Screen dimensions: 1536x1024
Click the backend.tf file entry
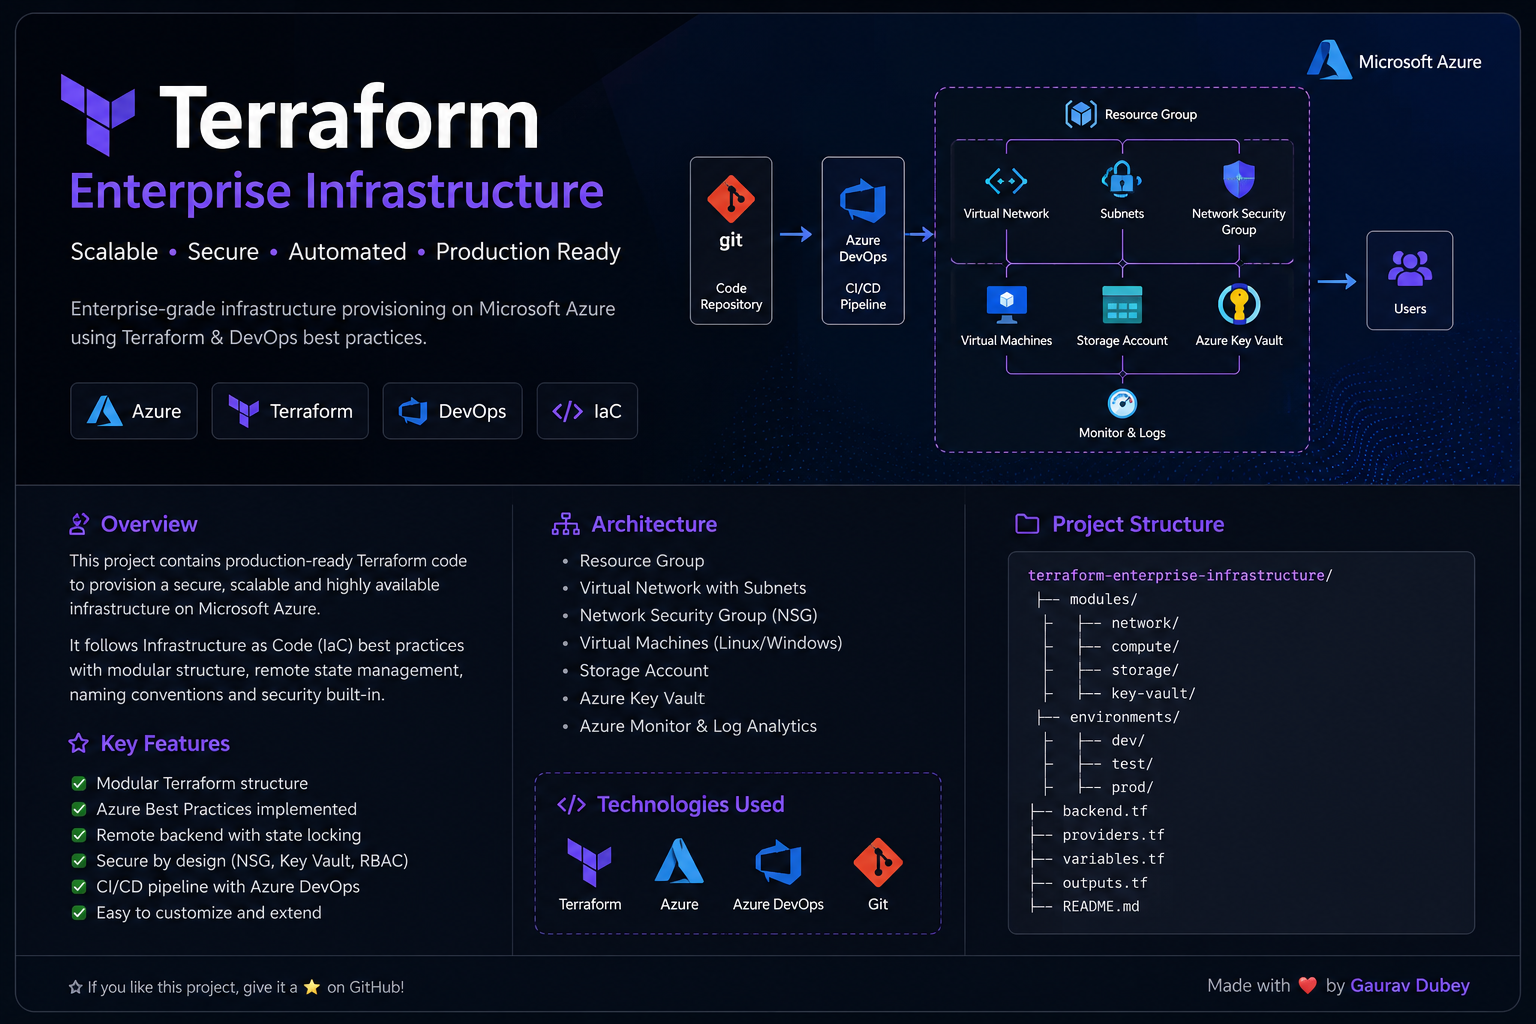pyautogui.click(x=1105, y=811)
